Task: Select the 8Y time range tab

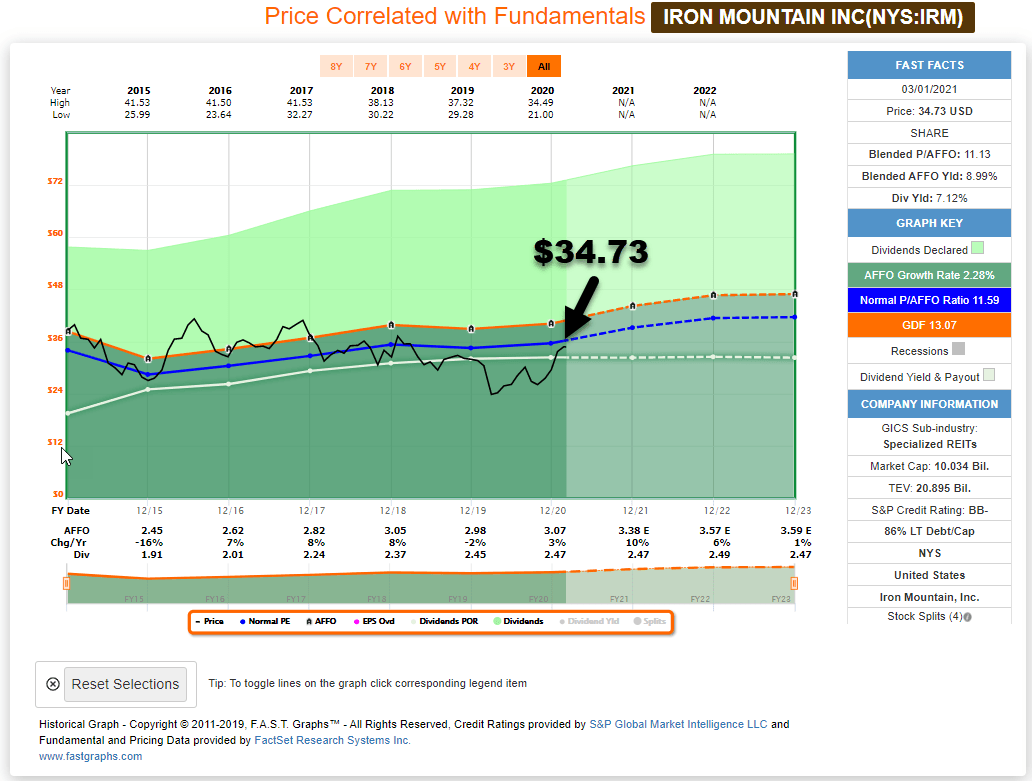Action: tap(336, 66)
